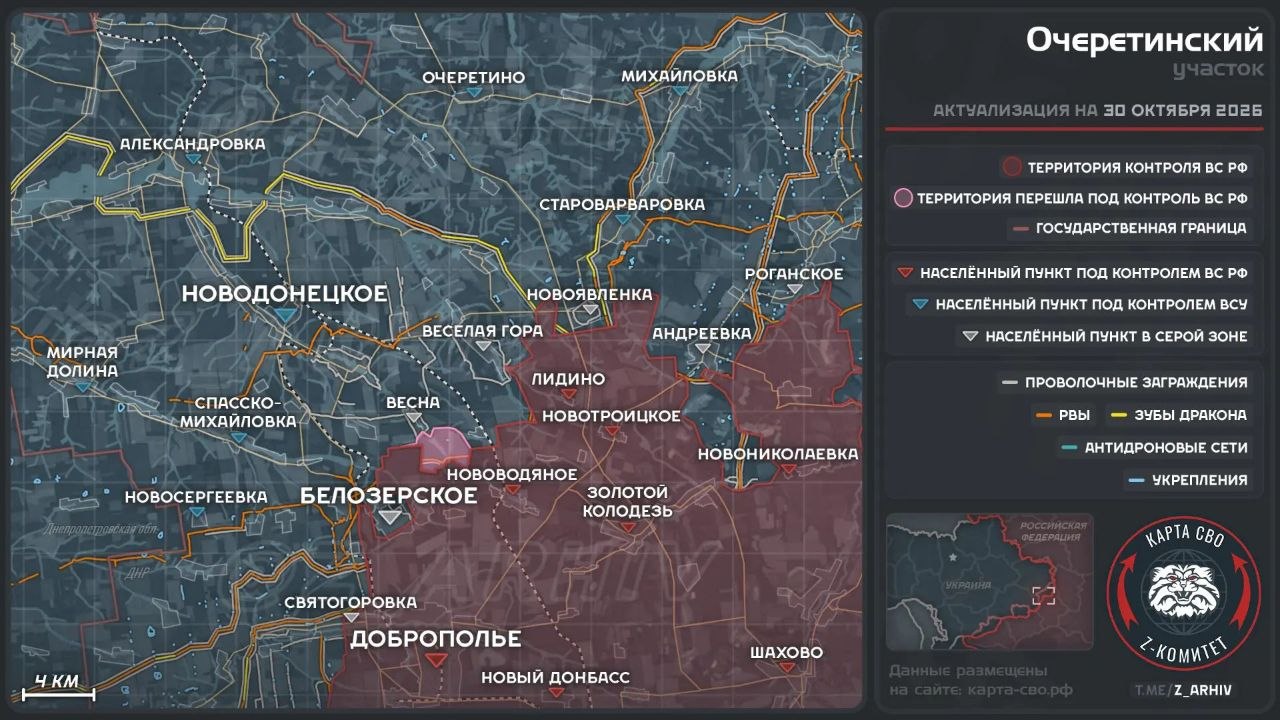Click the Очеретино settlement marker triangle

click(475, 91)
